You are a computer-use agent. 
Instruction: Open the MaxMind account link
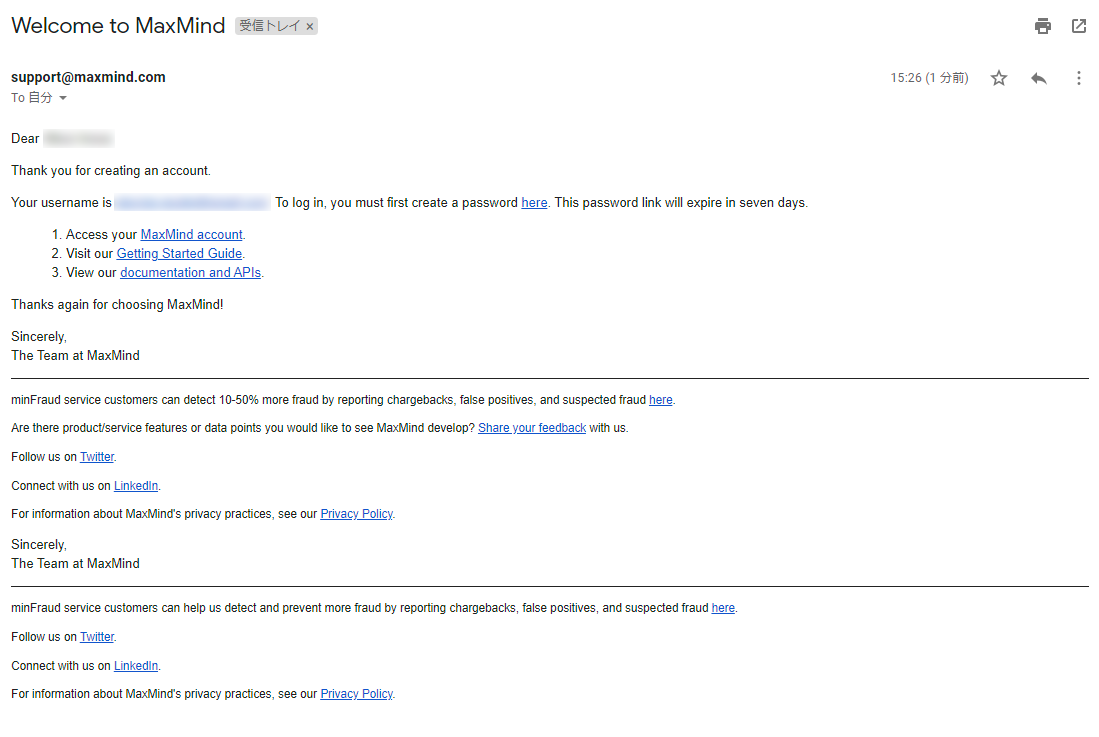click(191, 235)
